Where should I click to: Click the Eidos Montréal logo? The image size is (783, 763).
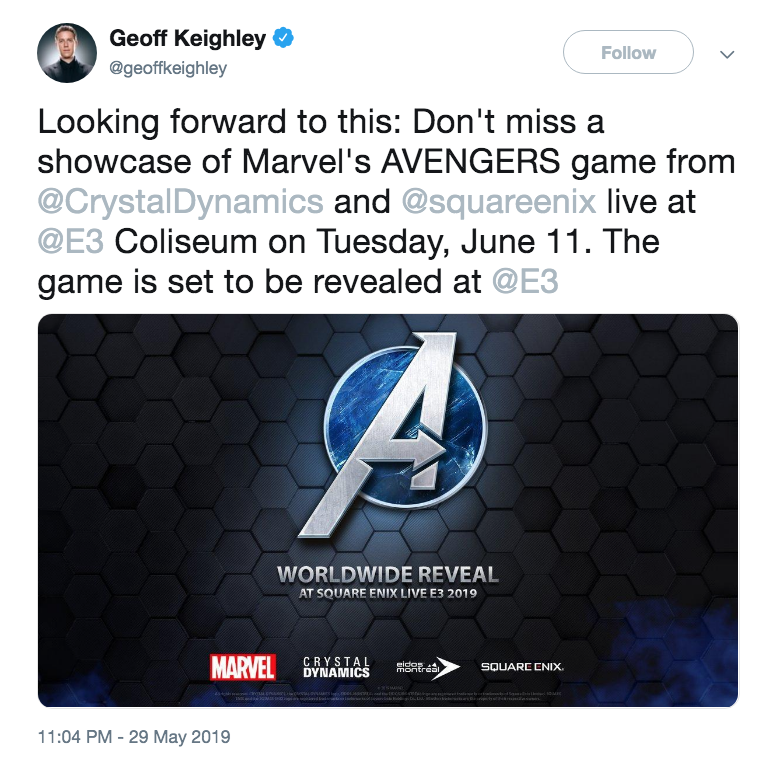[x=425, y=667]
